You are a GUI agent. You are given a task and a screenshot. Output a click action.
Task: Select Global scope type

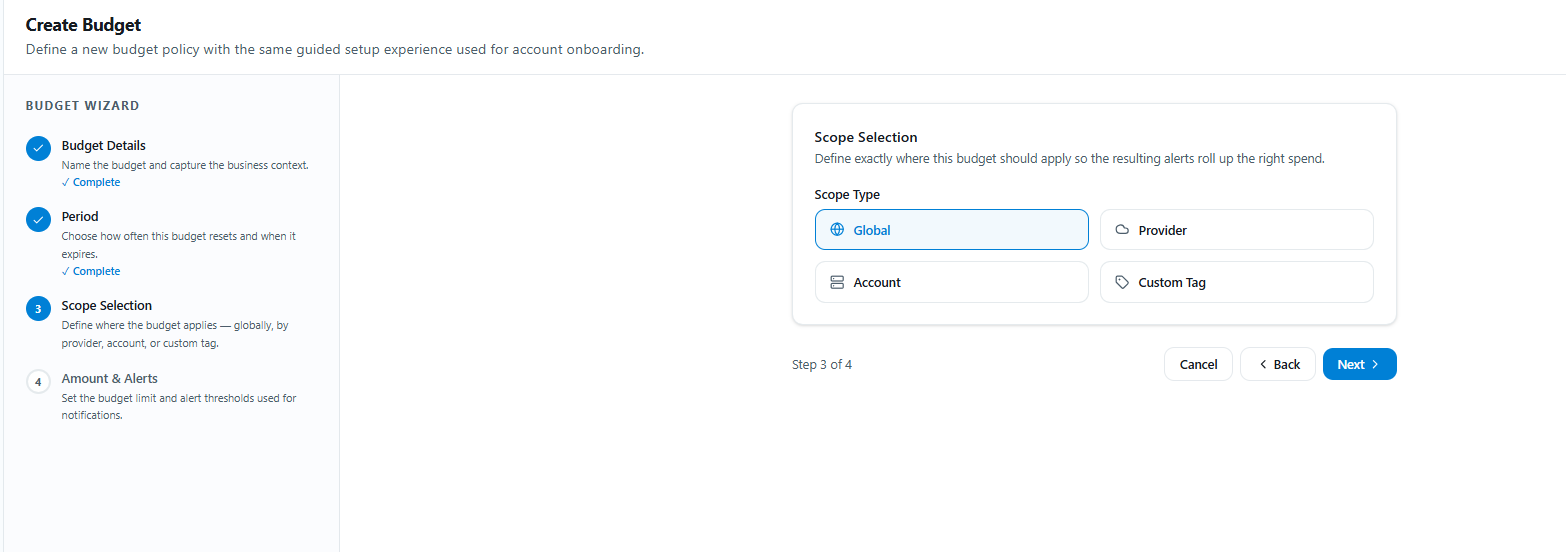pyautogui.click(x=951, y=229)
